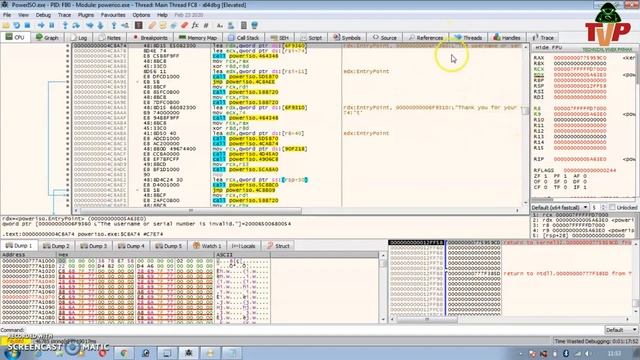Open the Functions fx icon
Screen dimensions: 640x360
pyautogui.click(x=195, y=25)
